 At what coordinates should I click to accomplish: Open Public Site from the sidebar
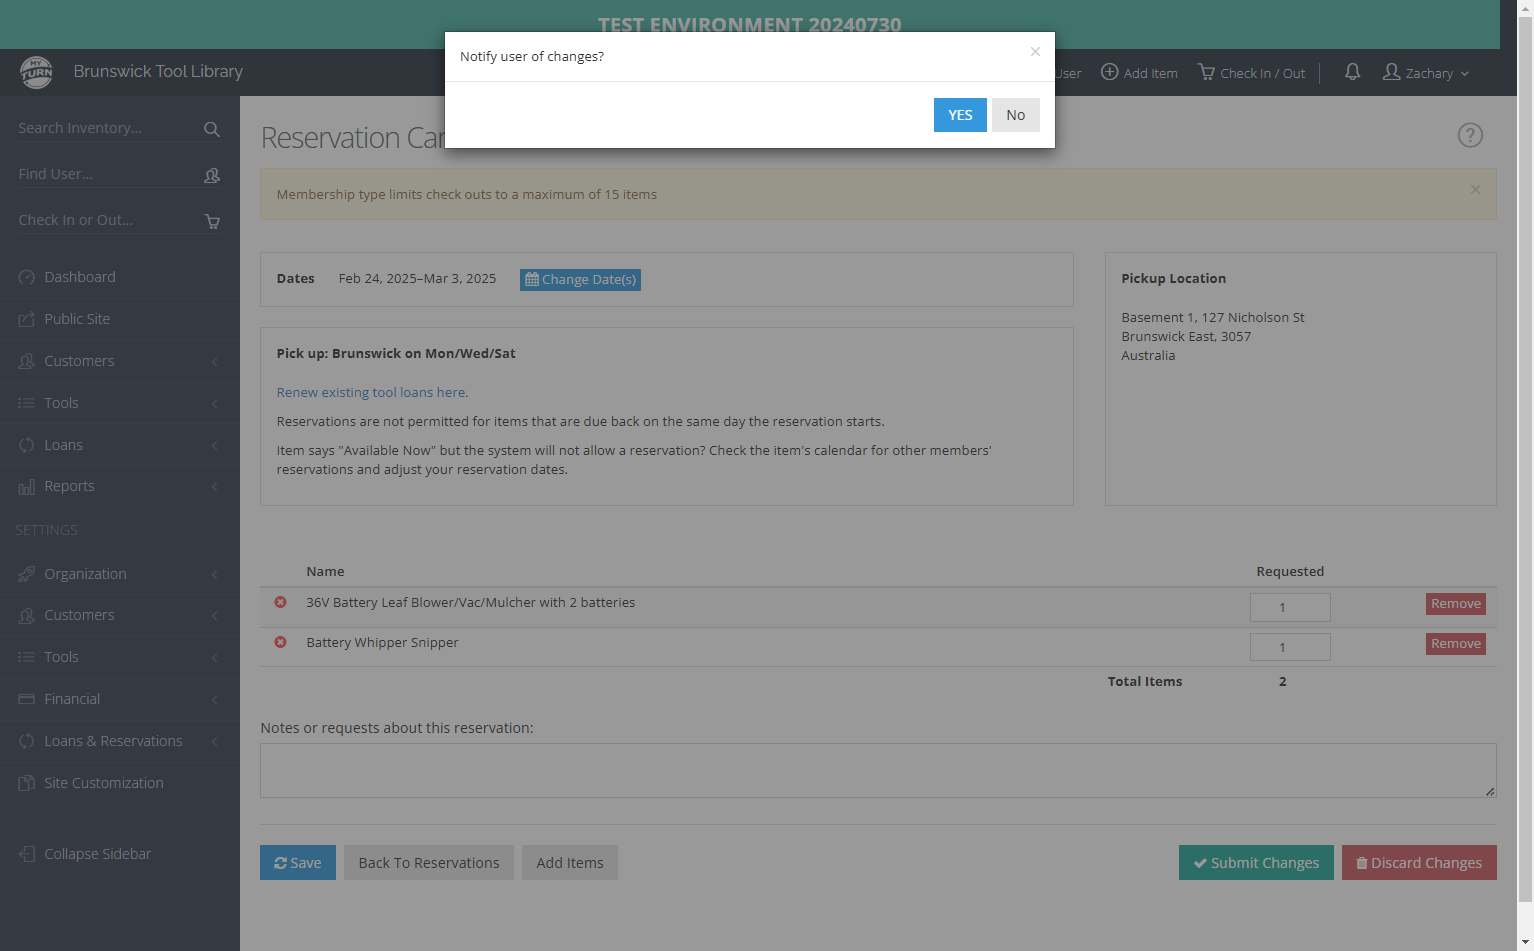coord(120,319)
